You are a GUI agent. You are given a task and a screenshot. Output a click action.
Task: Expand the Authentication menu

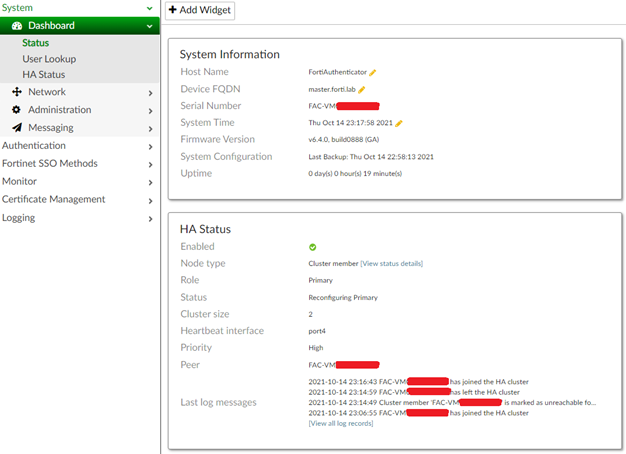click(150, 146)
